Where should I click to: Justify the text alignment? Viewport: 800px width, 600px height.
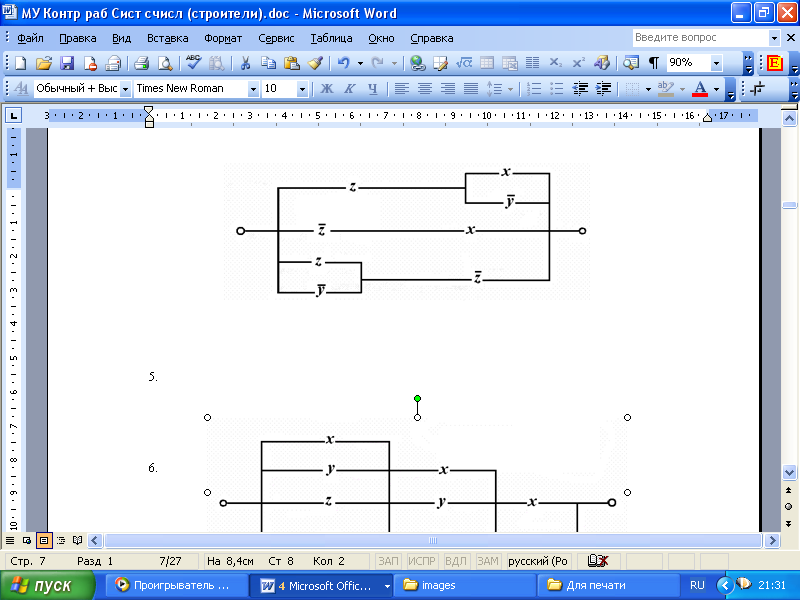470,88
